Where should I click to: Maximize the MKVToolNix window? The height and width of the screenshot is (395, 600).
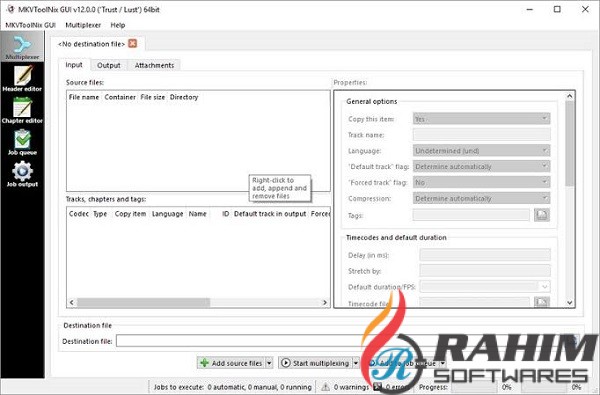pyautogui.click(x=558, y=10)
